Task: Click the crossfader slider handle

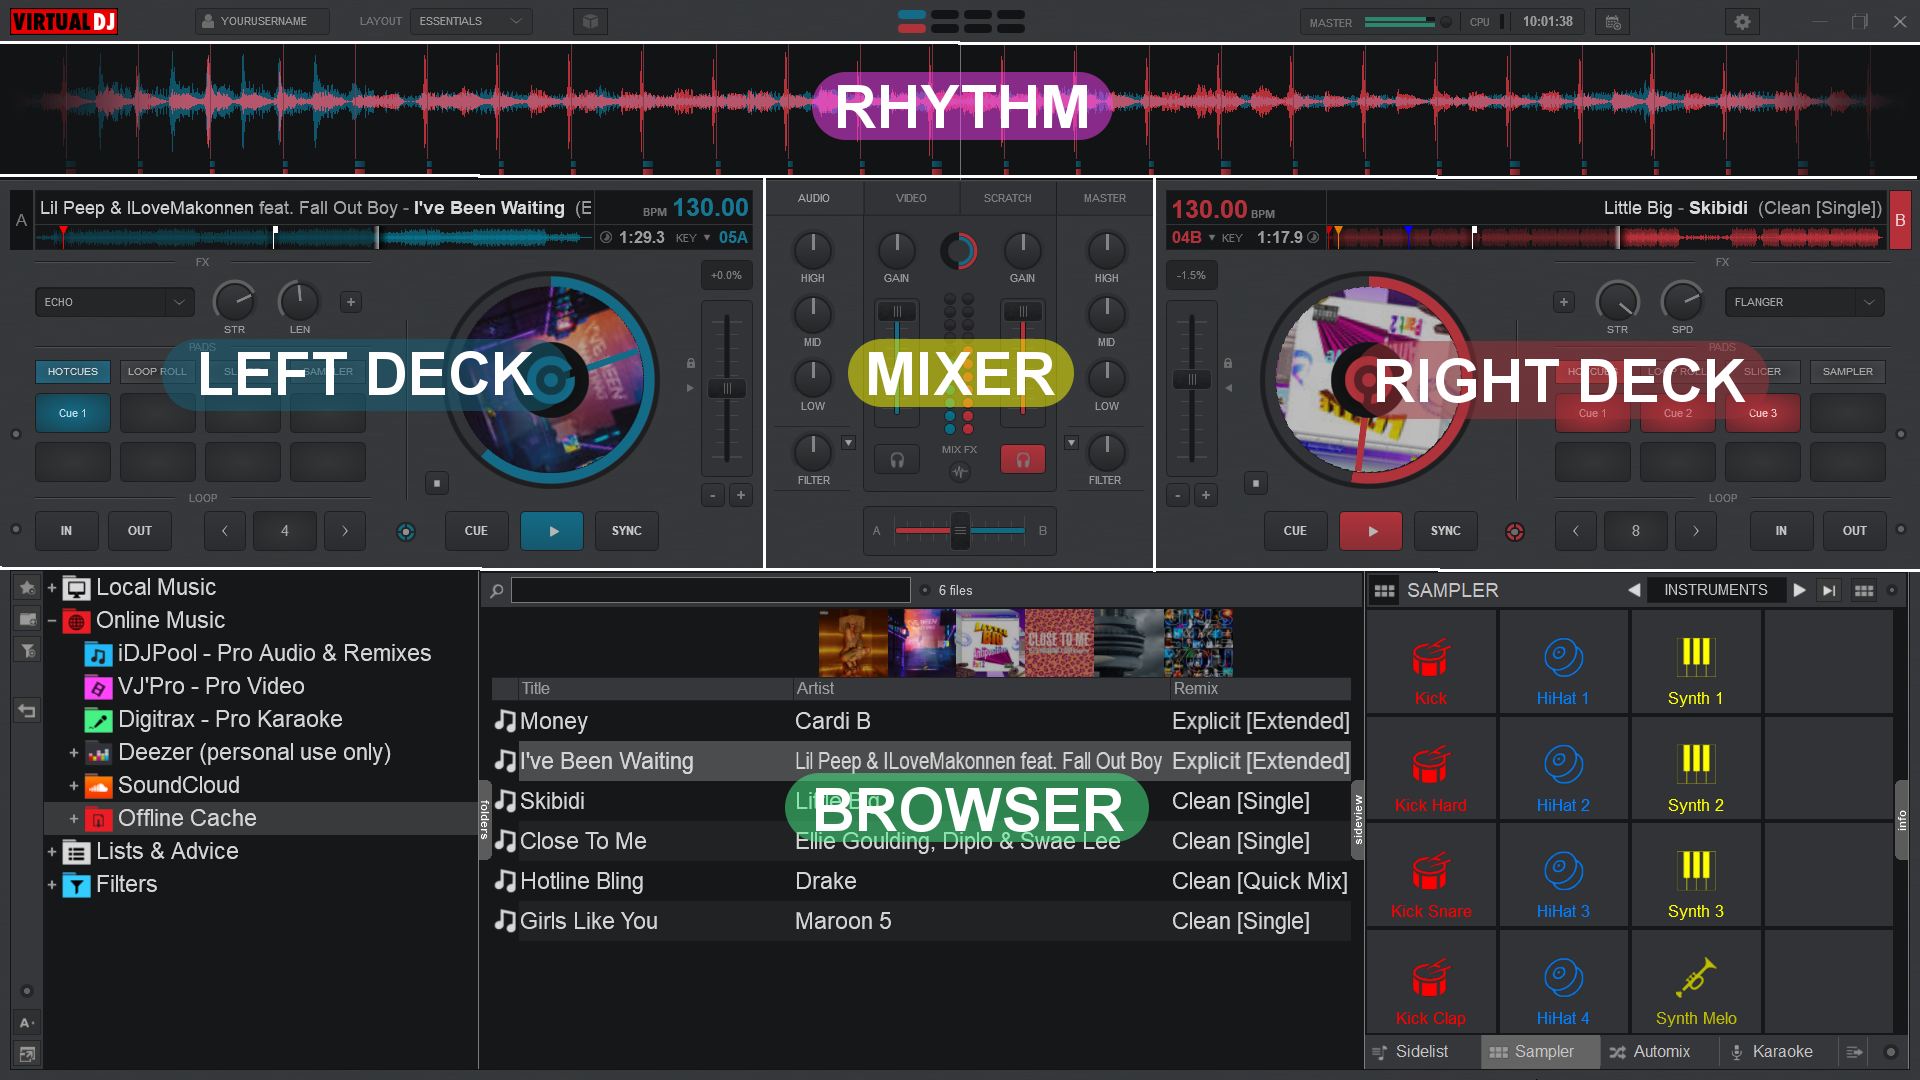Action: click(960, 531)
